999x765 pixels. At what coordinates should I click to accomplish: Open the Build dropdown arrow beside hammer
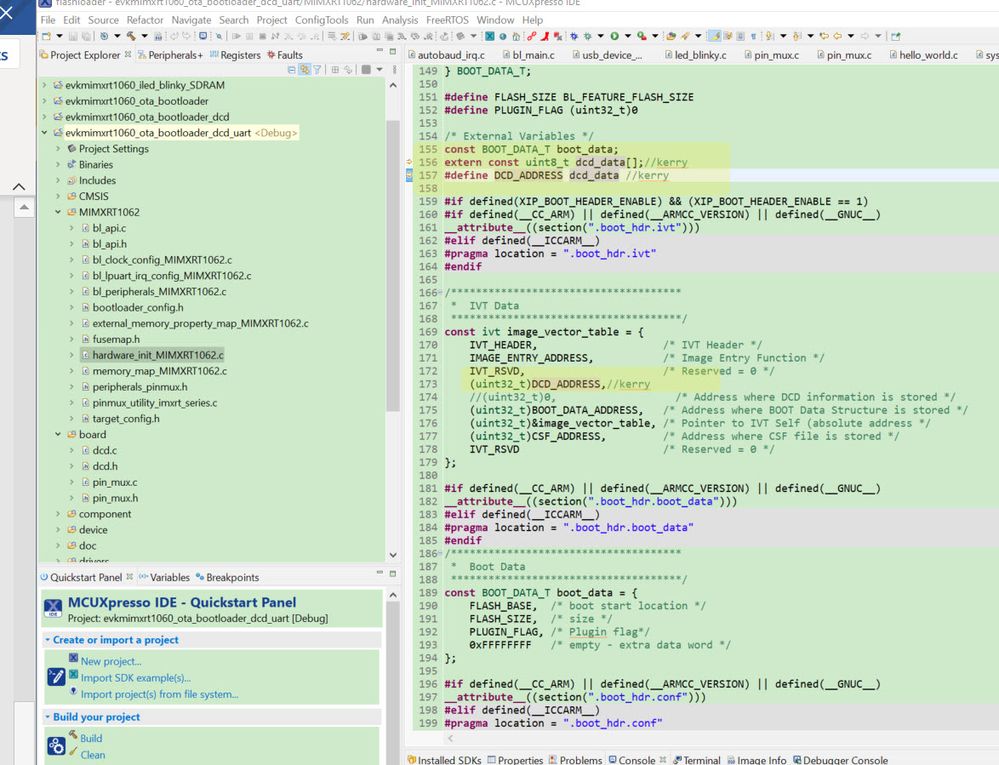(x=145, y=36)
